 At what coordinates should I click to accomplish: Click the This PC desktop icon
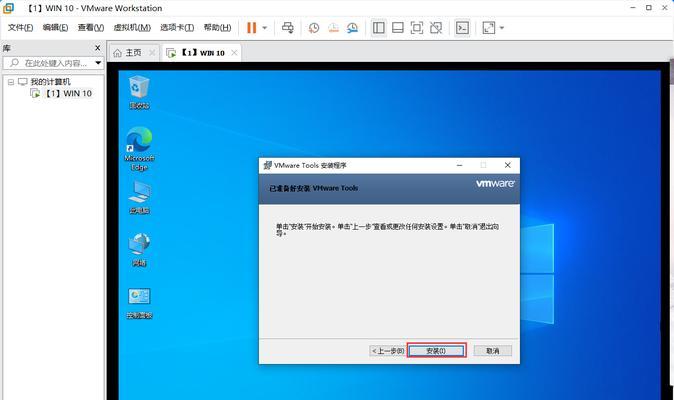[139, 198]
